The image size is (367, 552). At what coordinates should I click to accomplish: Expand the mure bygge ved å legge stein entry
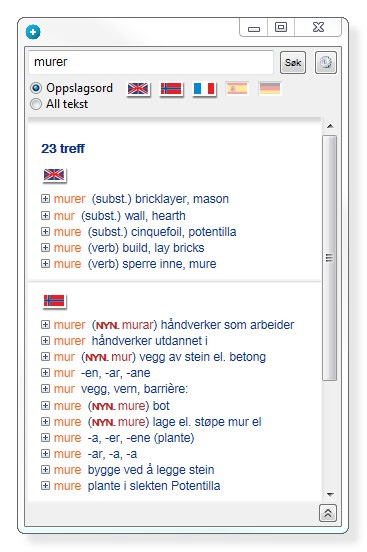(45, 469)
